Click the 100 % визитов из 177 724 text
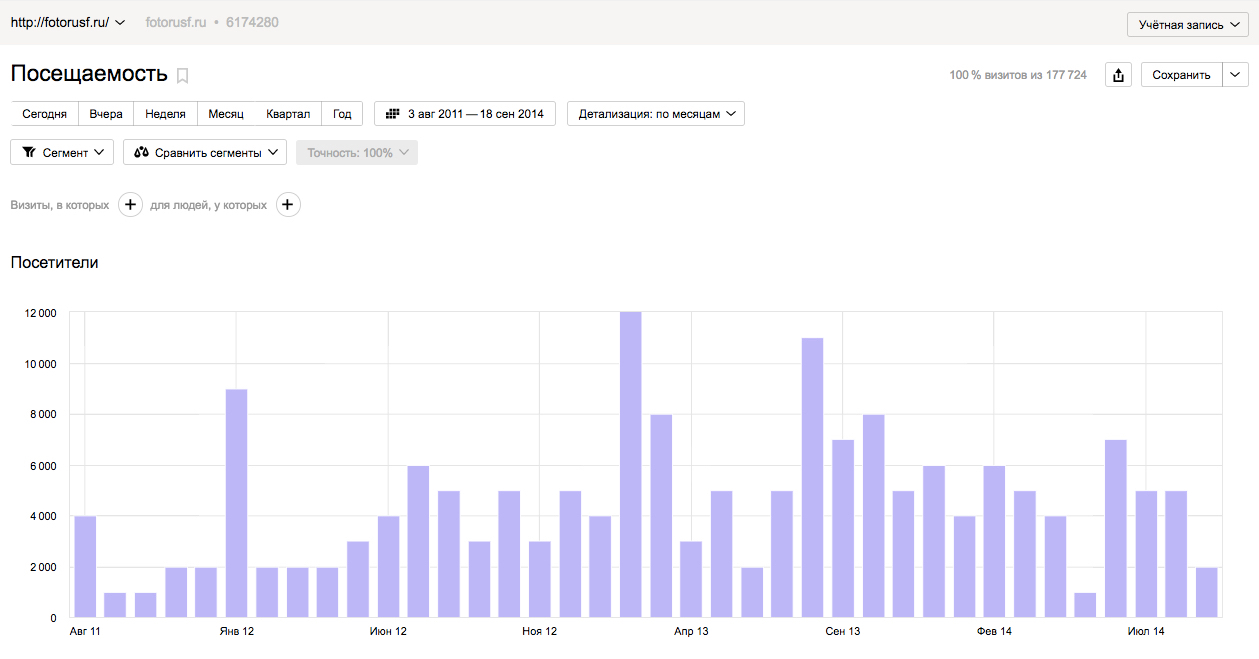This screenshot has height=659, width=1259. tap(1018, 75)
